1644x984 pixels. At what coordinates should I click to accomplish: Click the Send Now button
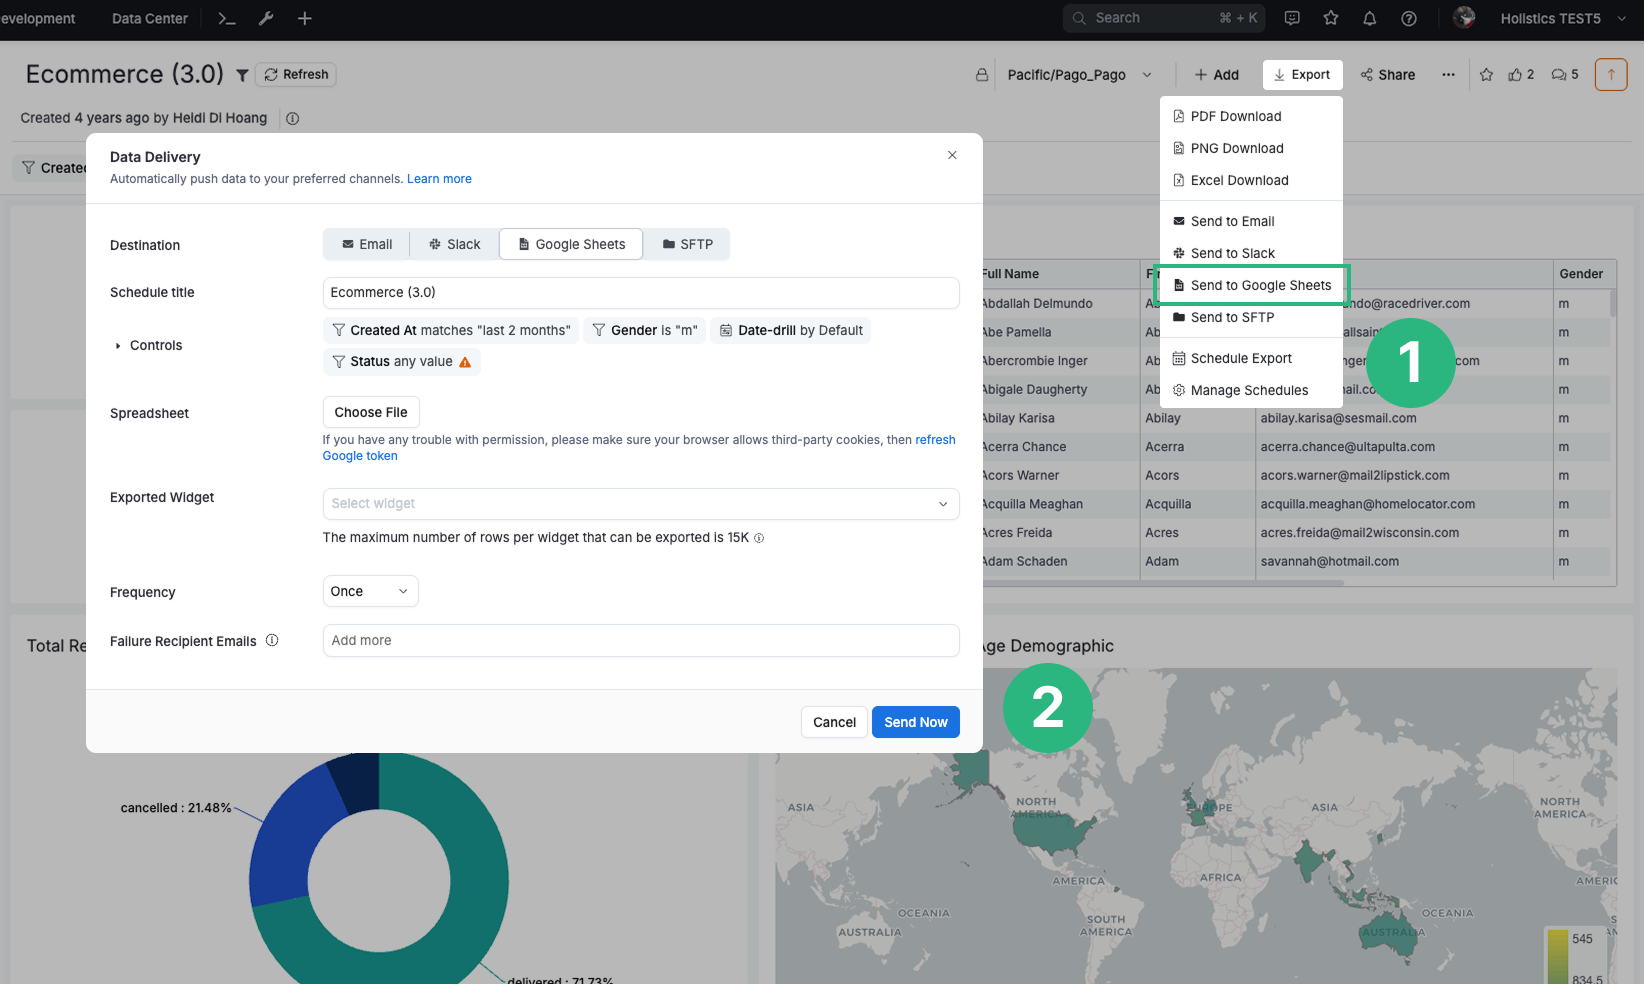click(915, 722)
